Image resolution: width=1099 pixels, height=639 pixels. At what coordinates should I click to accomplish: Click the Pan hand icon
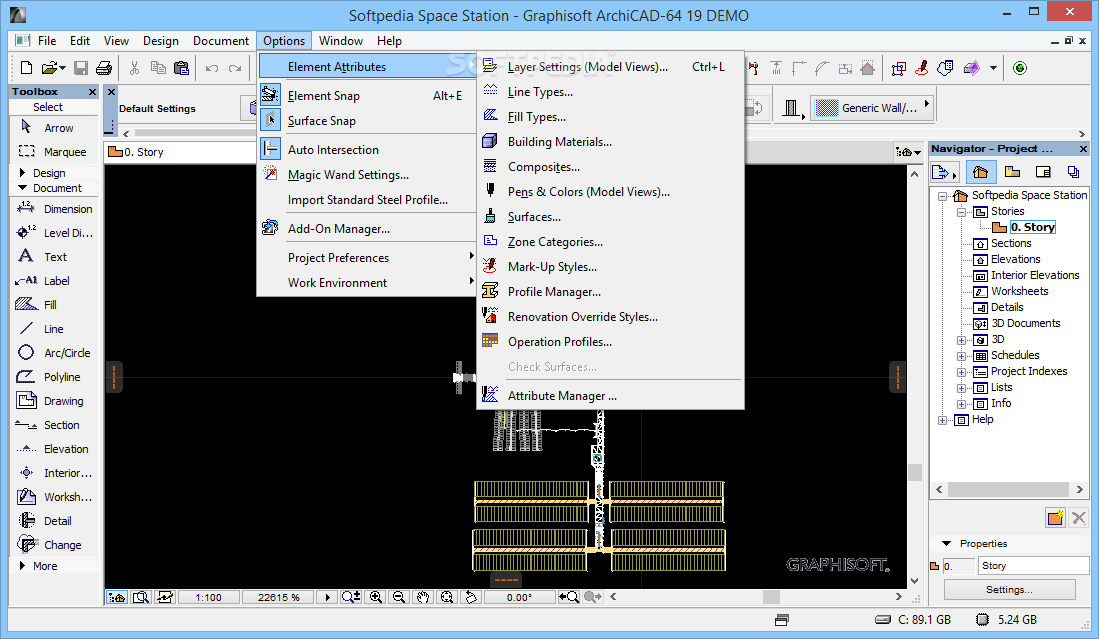423,597
